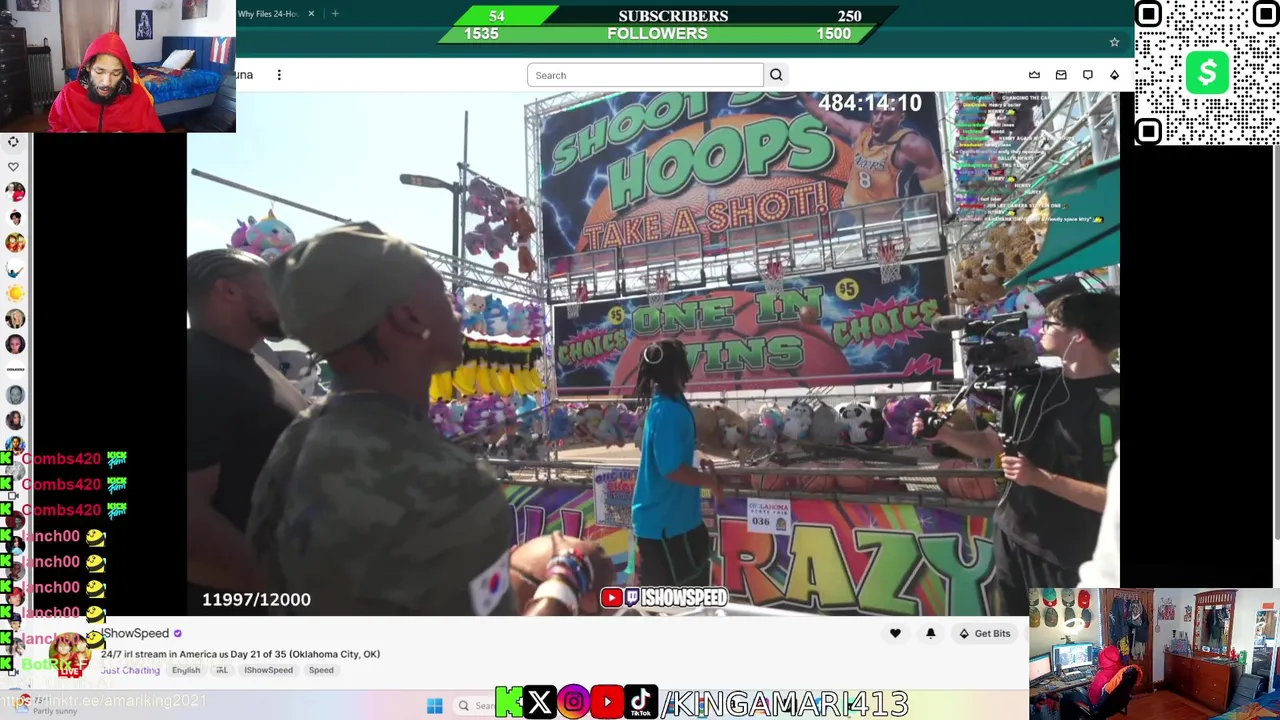Image resolution: width=1280 pixels, height=720 pixels.
Task: Select the IRL tag
Action: pos(222,670)
